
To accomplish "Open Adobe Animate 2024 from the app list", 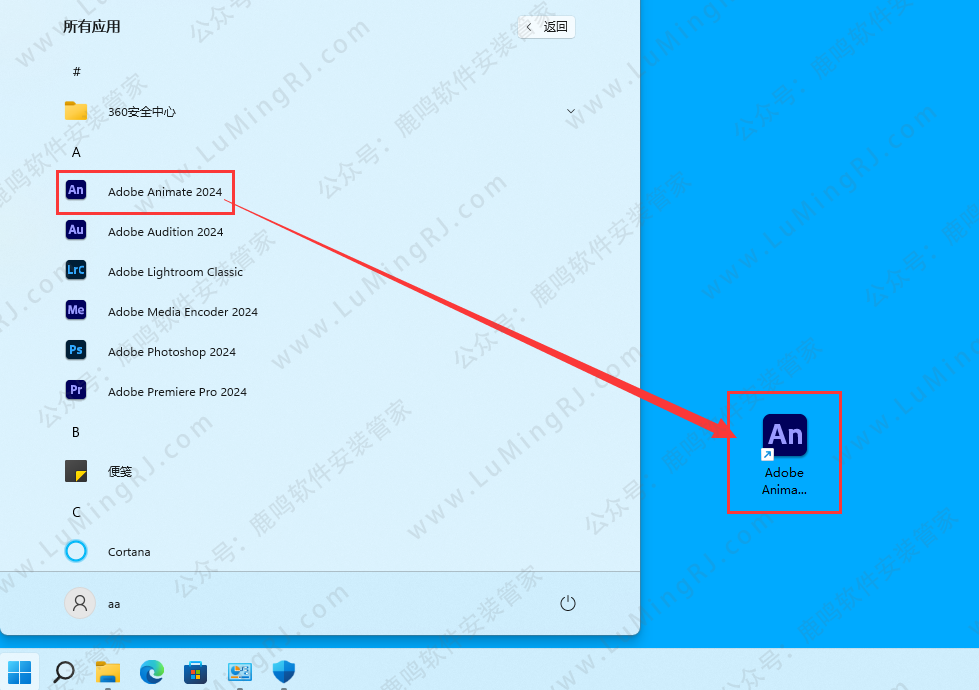I will [x=165, y=191].
